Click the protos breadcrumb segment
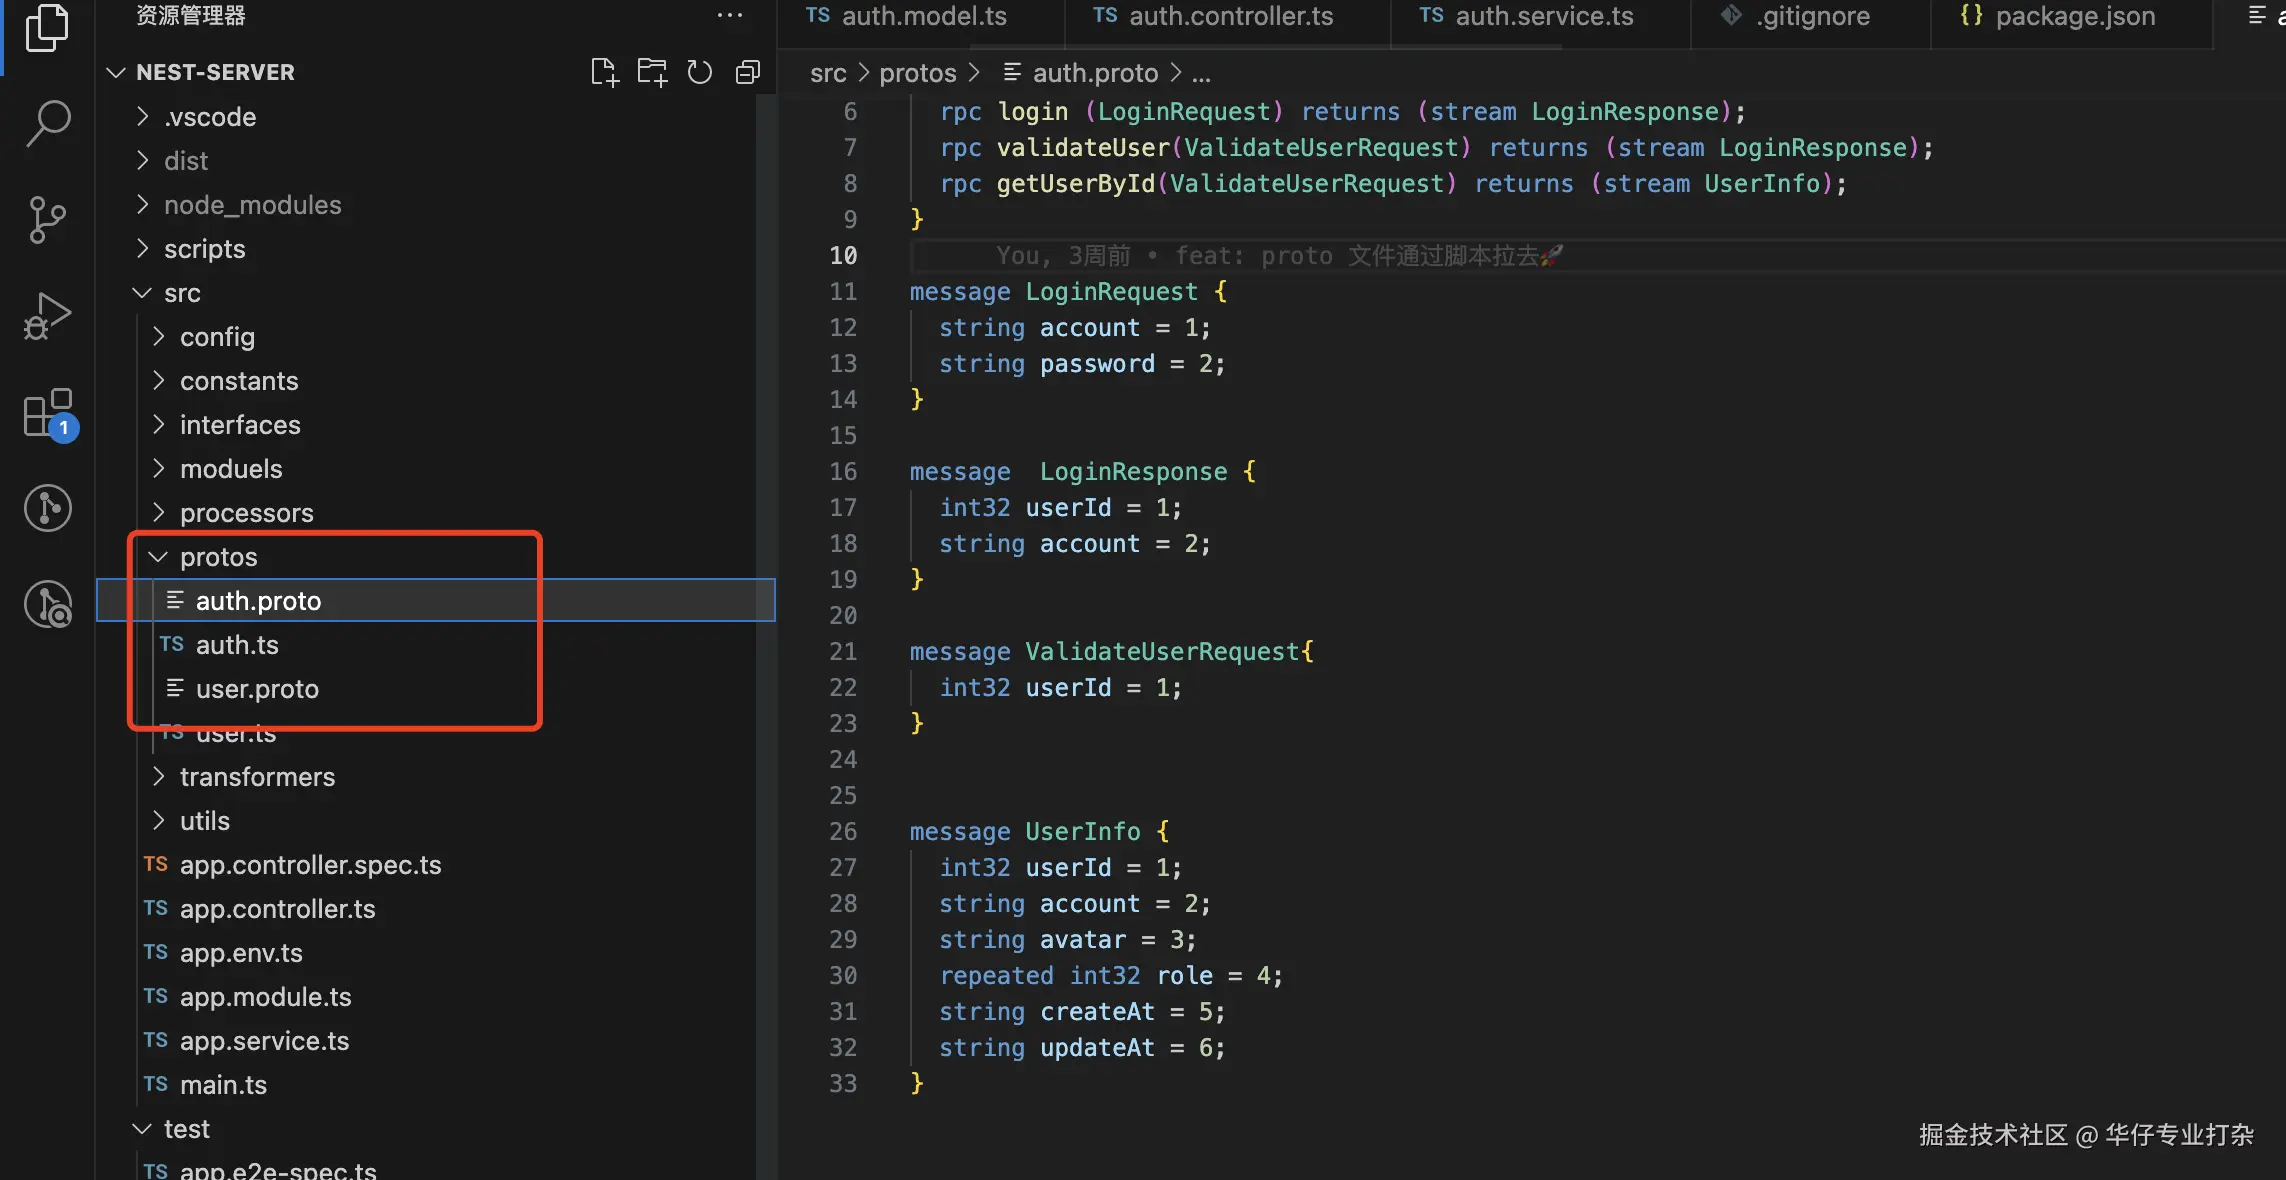The width and height of the screenshot is (2286, 1180). click(x=917, y=73)
